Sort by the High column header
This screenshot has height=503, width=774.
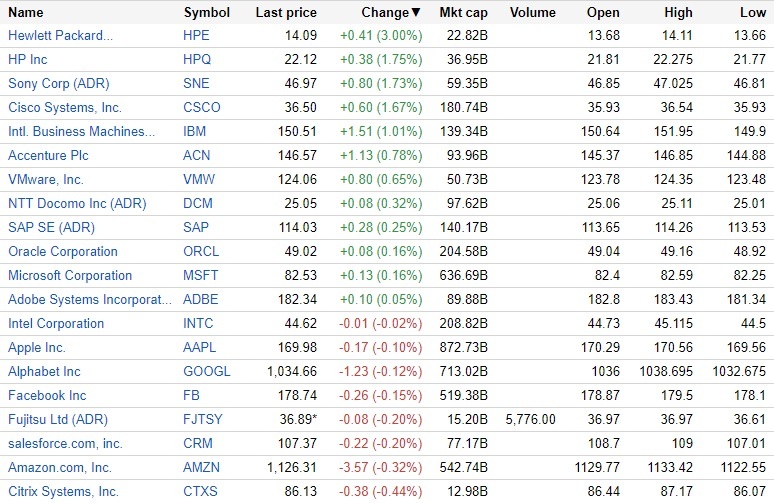pos(678,13)
